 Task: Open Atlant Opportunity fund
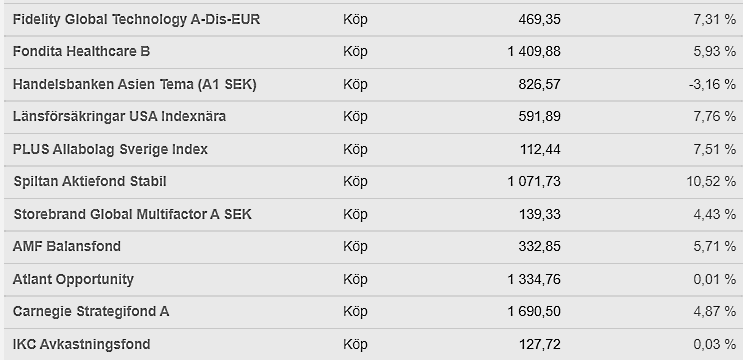[73, 279]
